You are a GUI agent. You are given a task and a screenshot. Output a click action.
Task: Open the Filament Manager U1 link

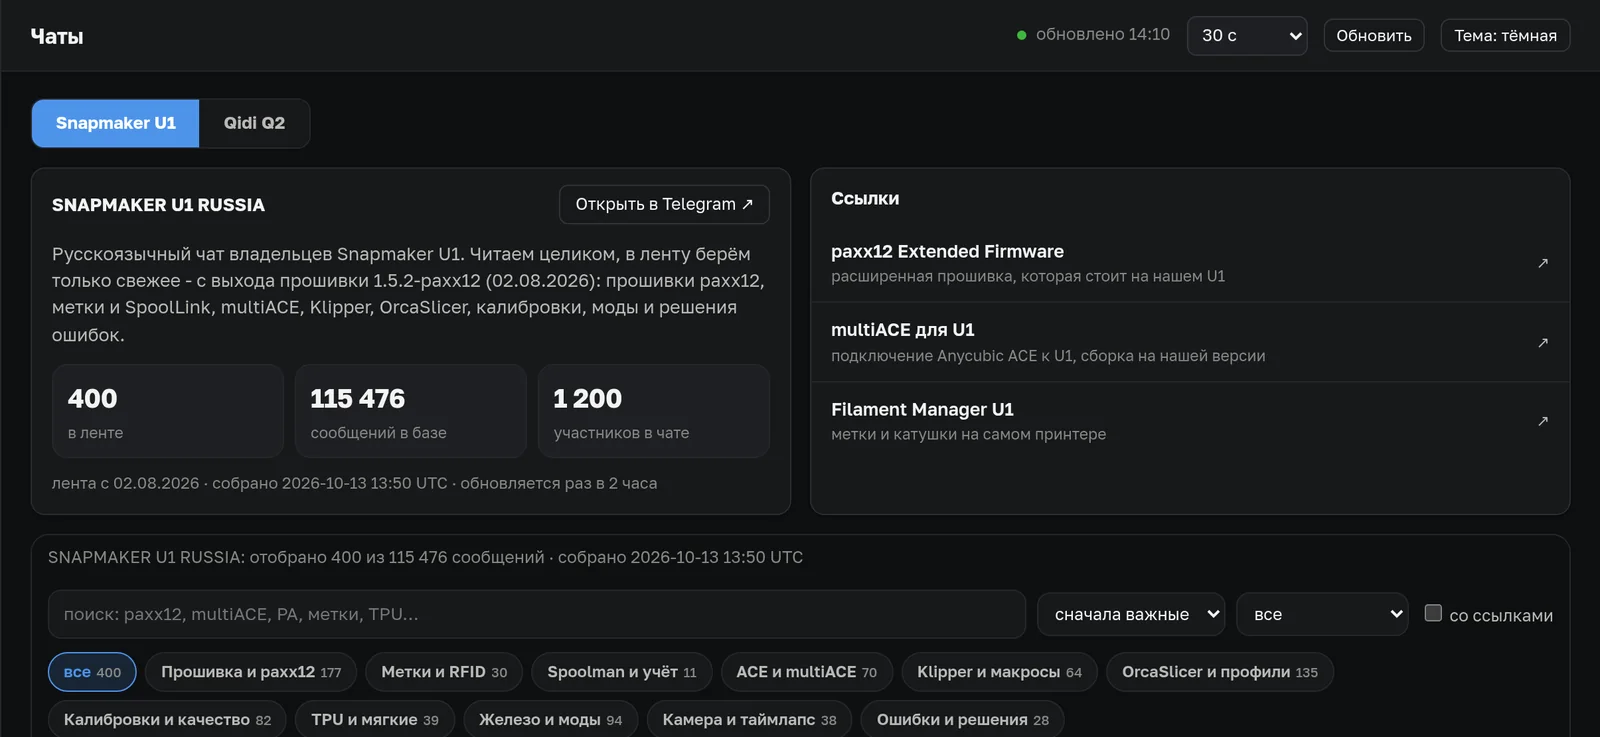[x=1190, y=421]
